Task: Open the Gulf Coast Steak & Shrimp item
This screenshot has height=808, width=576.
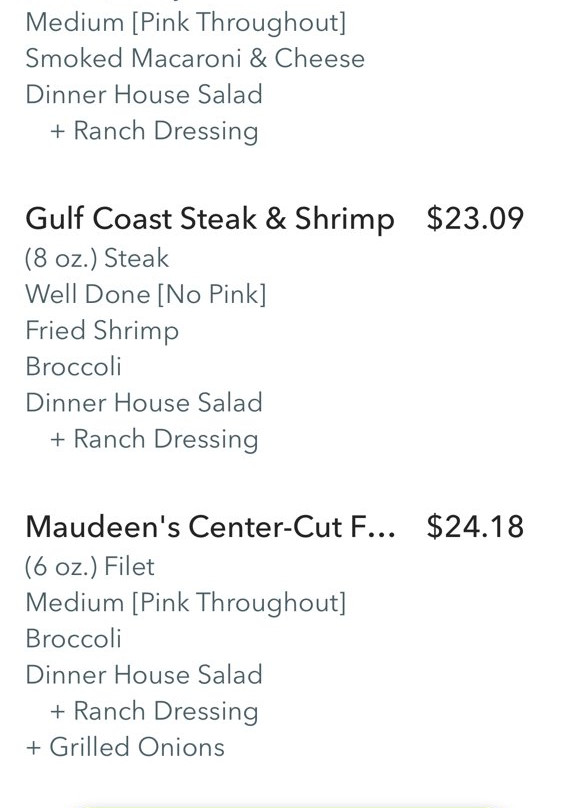Action: coord(210,218)
